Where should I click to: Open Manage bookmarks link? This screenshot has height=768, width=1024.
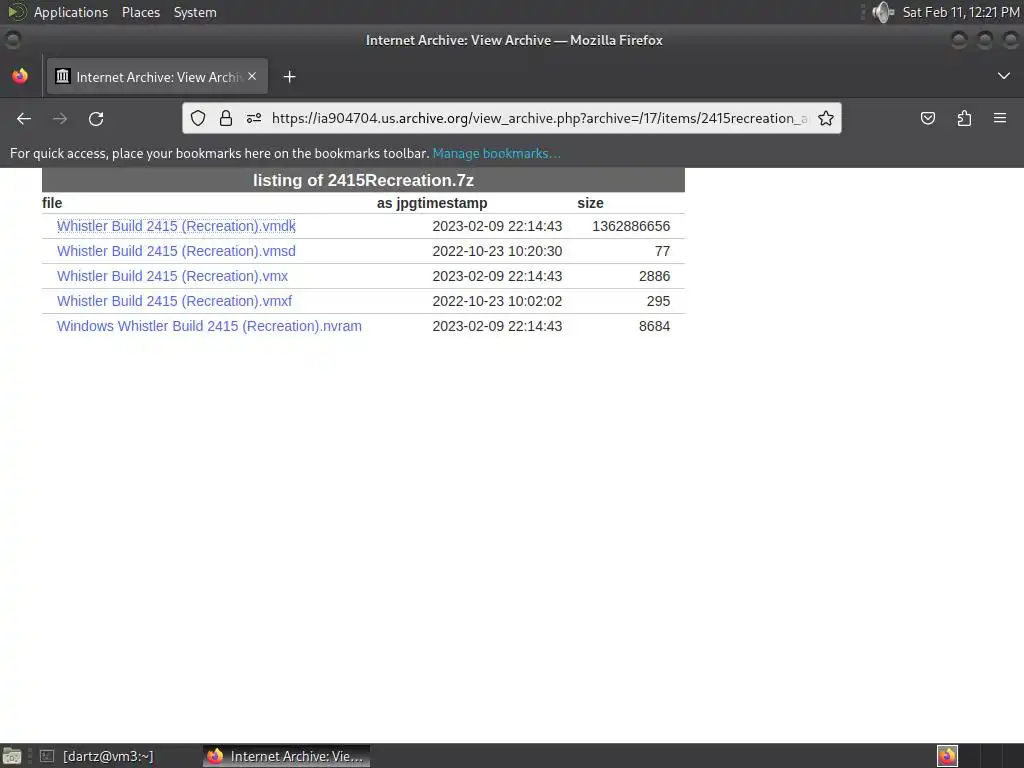tap(496, 153)
